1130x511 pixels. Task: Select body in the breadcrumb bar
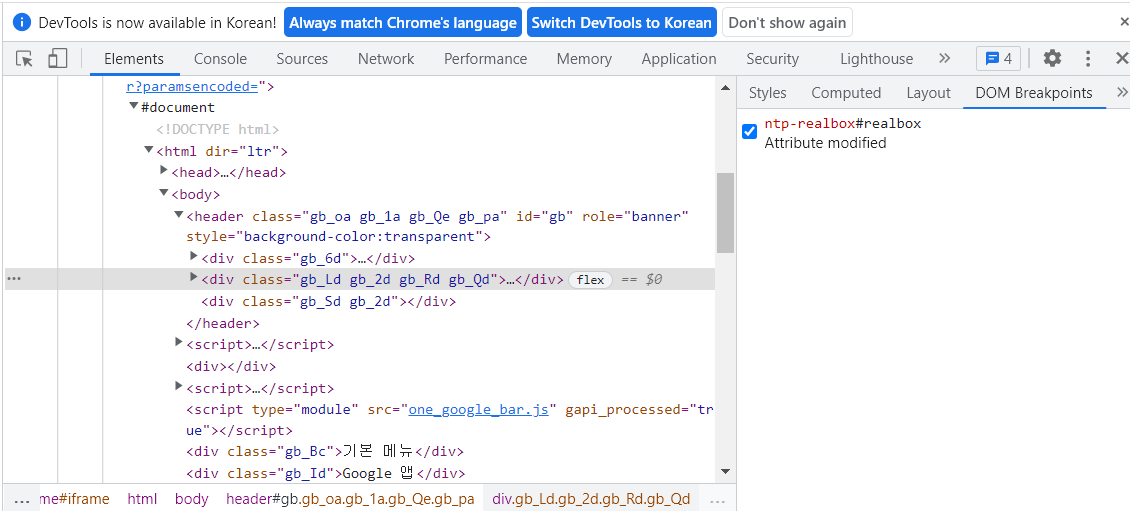pyautogui.click(x=192, y=499)
